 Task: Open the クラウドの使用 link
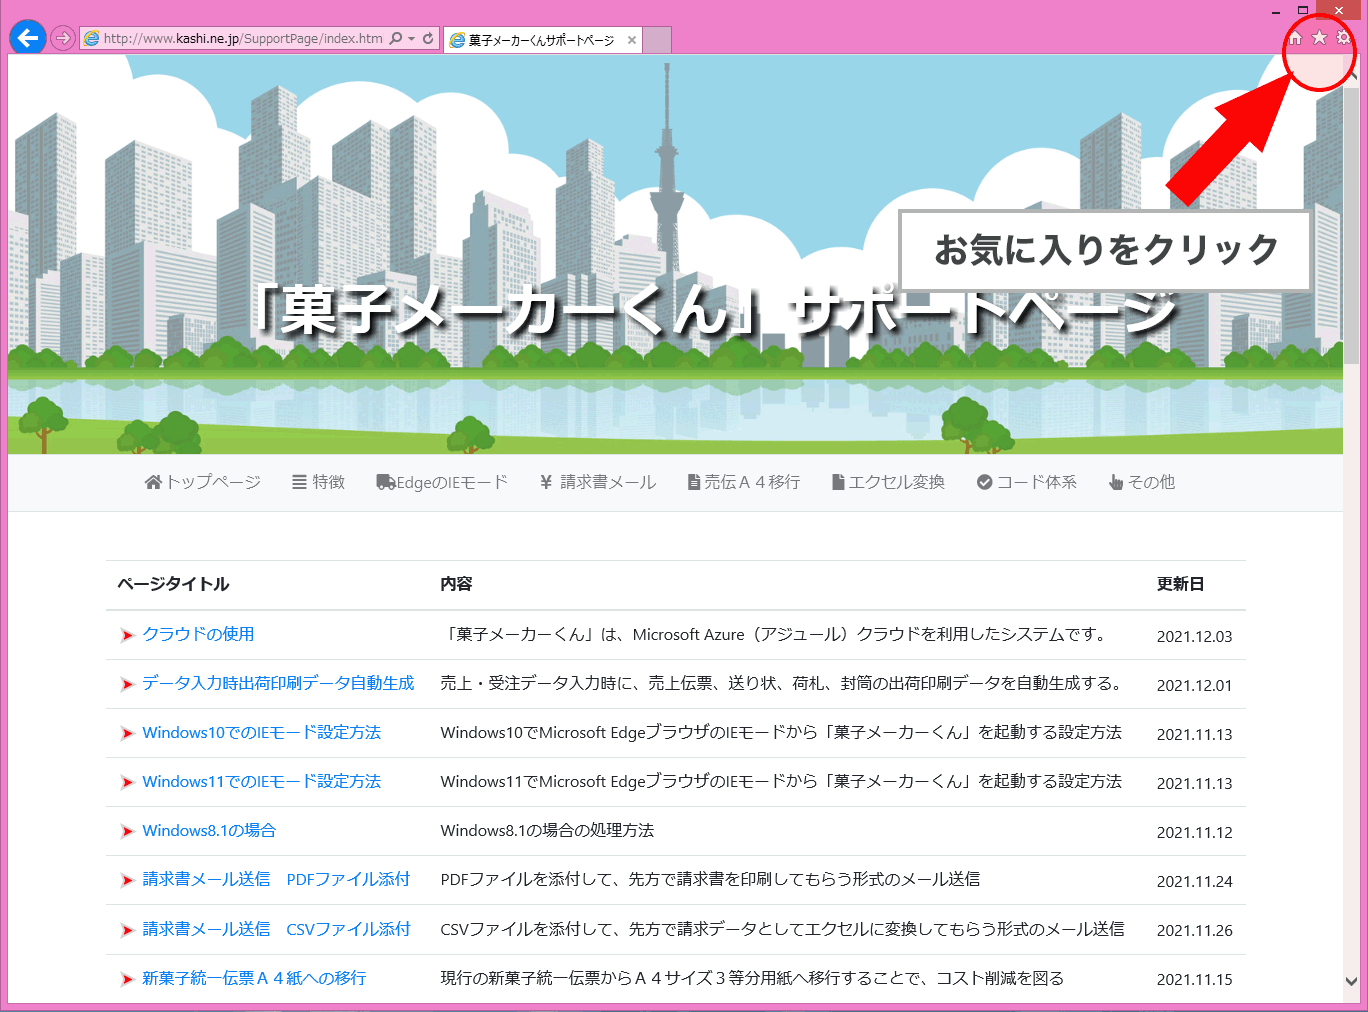coord(198,634)
